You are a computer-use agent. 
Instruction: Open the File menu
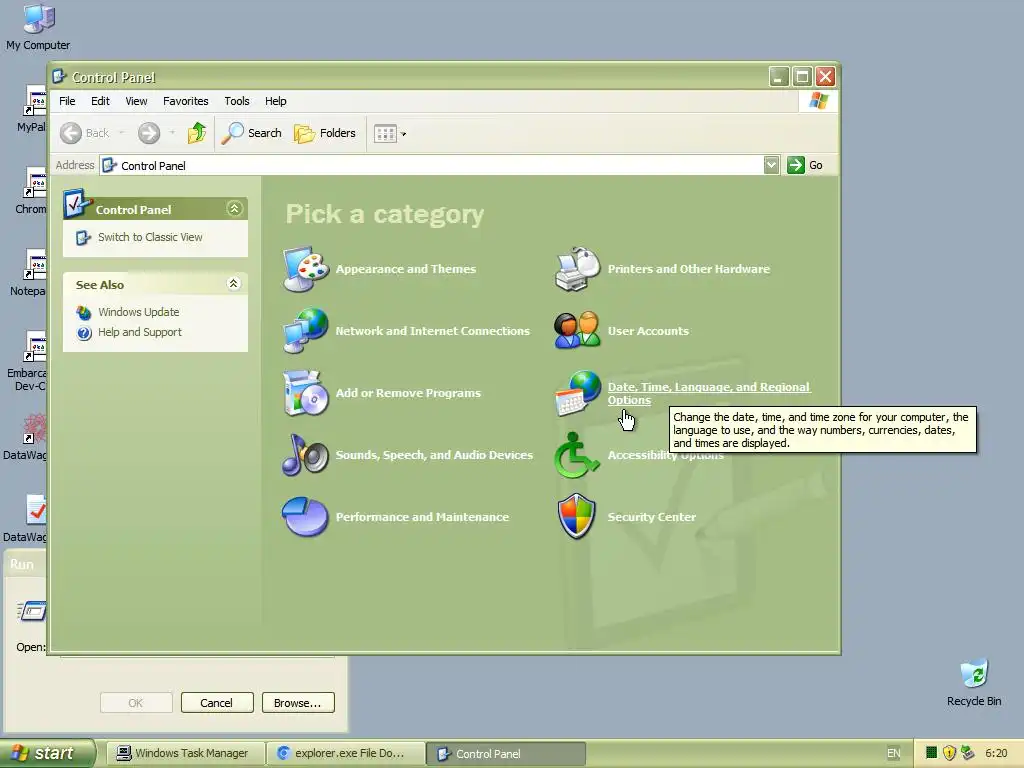click(67, 101)
